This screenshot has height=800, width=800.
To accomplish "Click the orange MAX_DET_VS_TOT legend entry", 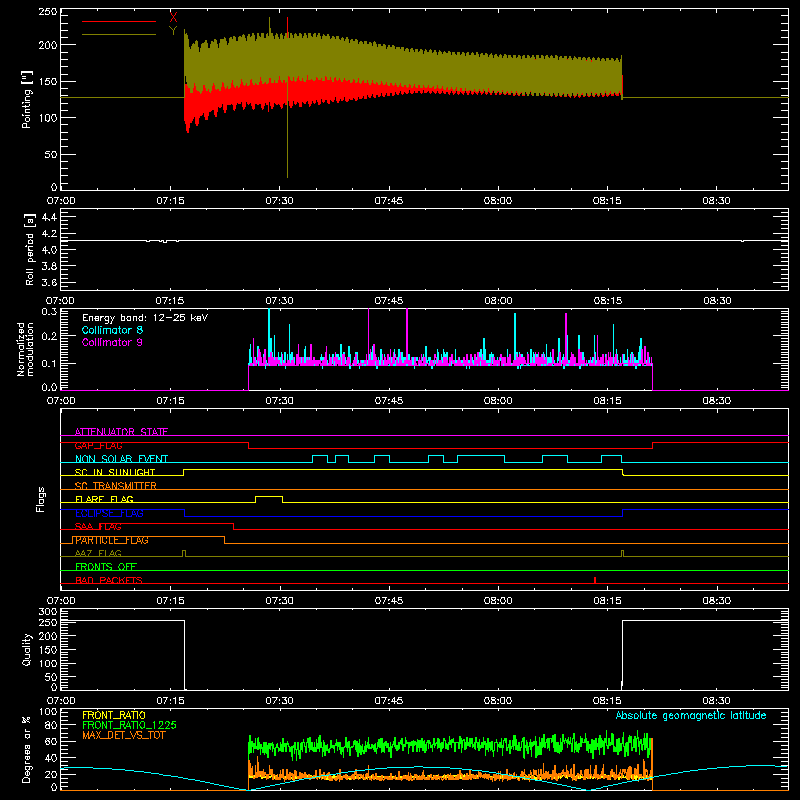I will click(x=124, y=735).
